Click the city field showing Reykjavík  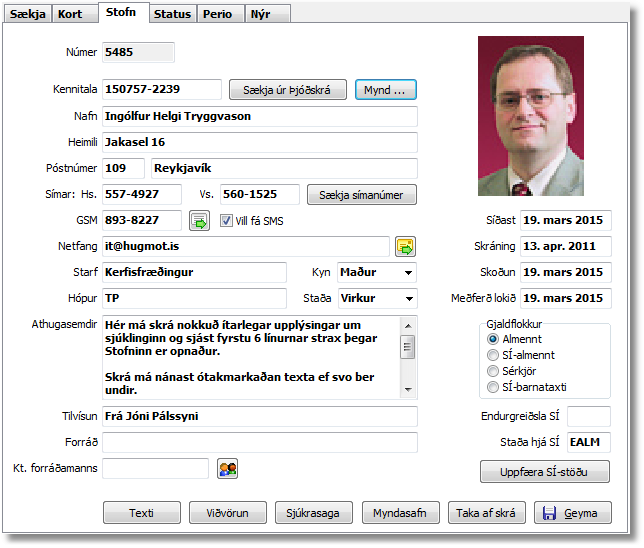coord(284,168)
